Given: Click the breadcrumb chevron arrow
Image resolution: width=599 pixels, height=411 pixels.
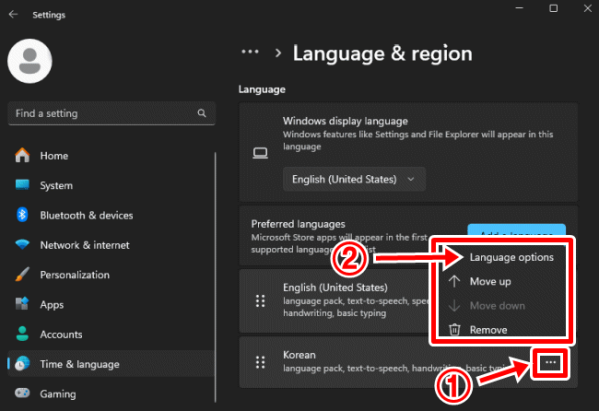Looking at the screenshot, I should tap(278, 53).
